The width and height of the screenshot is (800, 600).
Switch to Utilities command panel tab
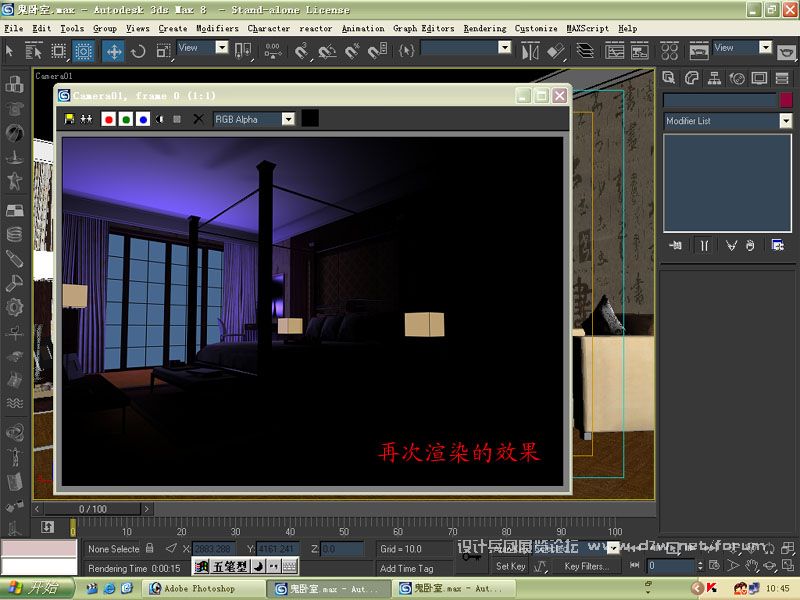782,78
